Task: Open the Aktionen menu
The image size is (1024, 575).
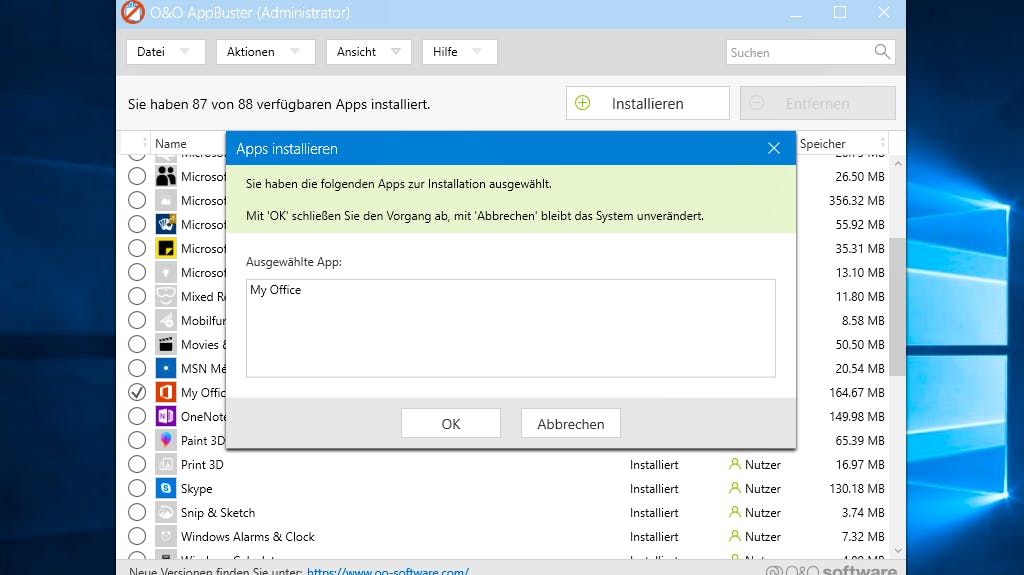Action: point(265,52)
